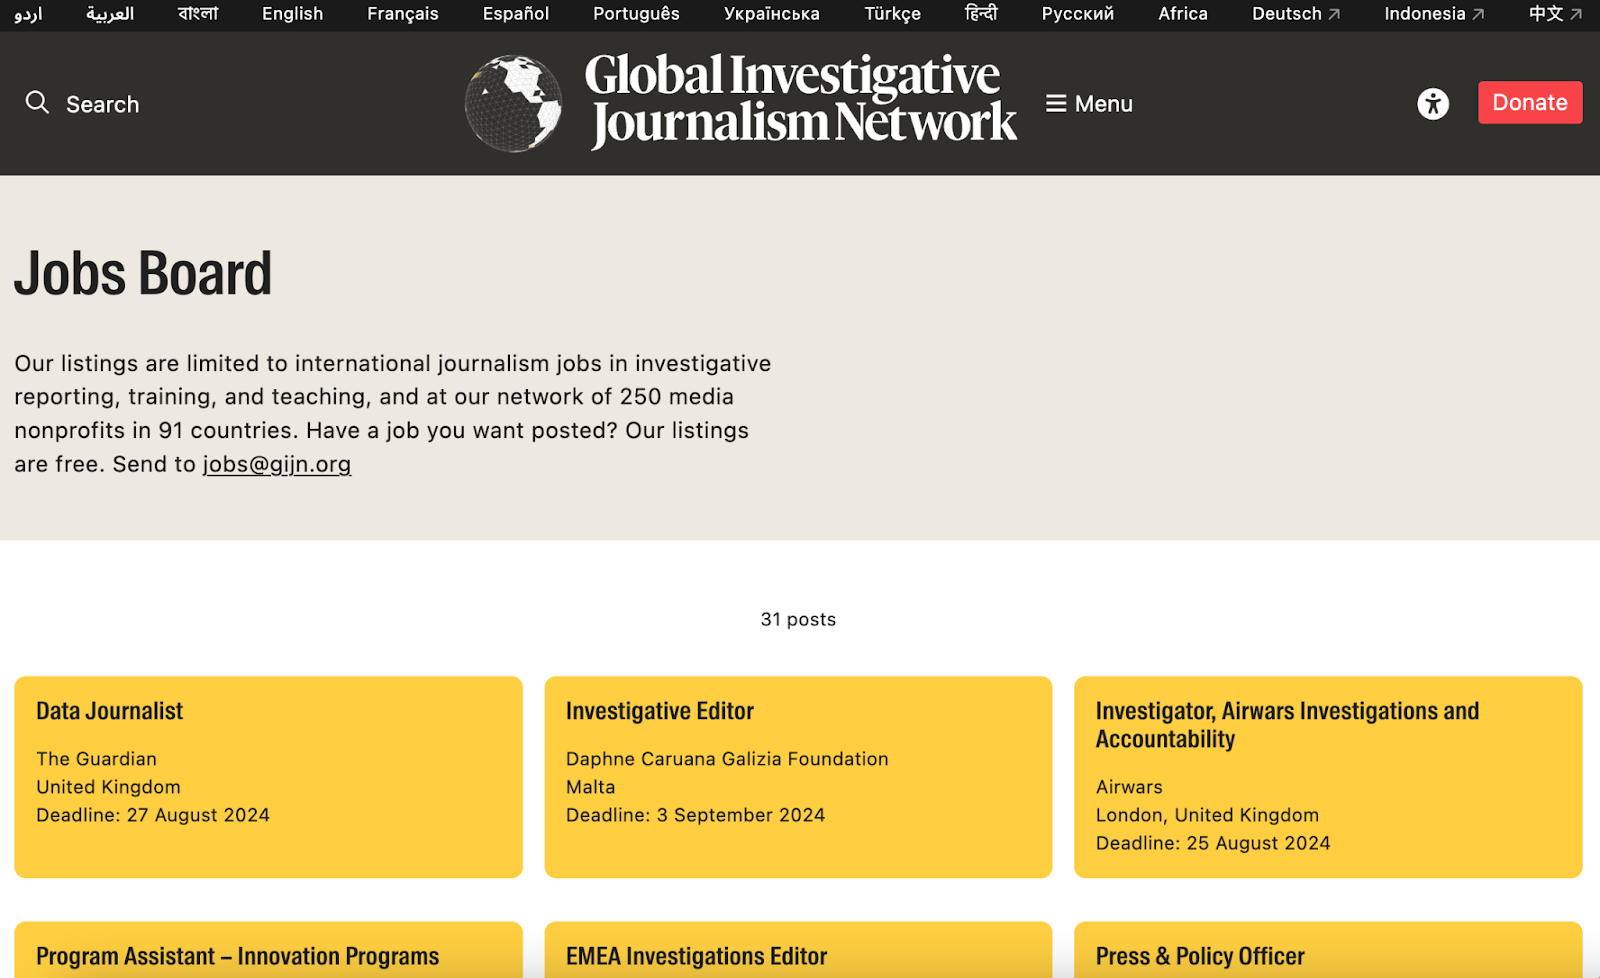
Task: Click 'United Kingdom' under The Guardian
Action: click(108, 787)
